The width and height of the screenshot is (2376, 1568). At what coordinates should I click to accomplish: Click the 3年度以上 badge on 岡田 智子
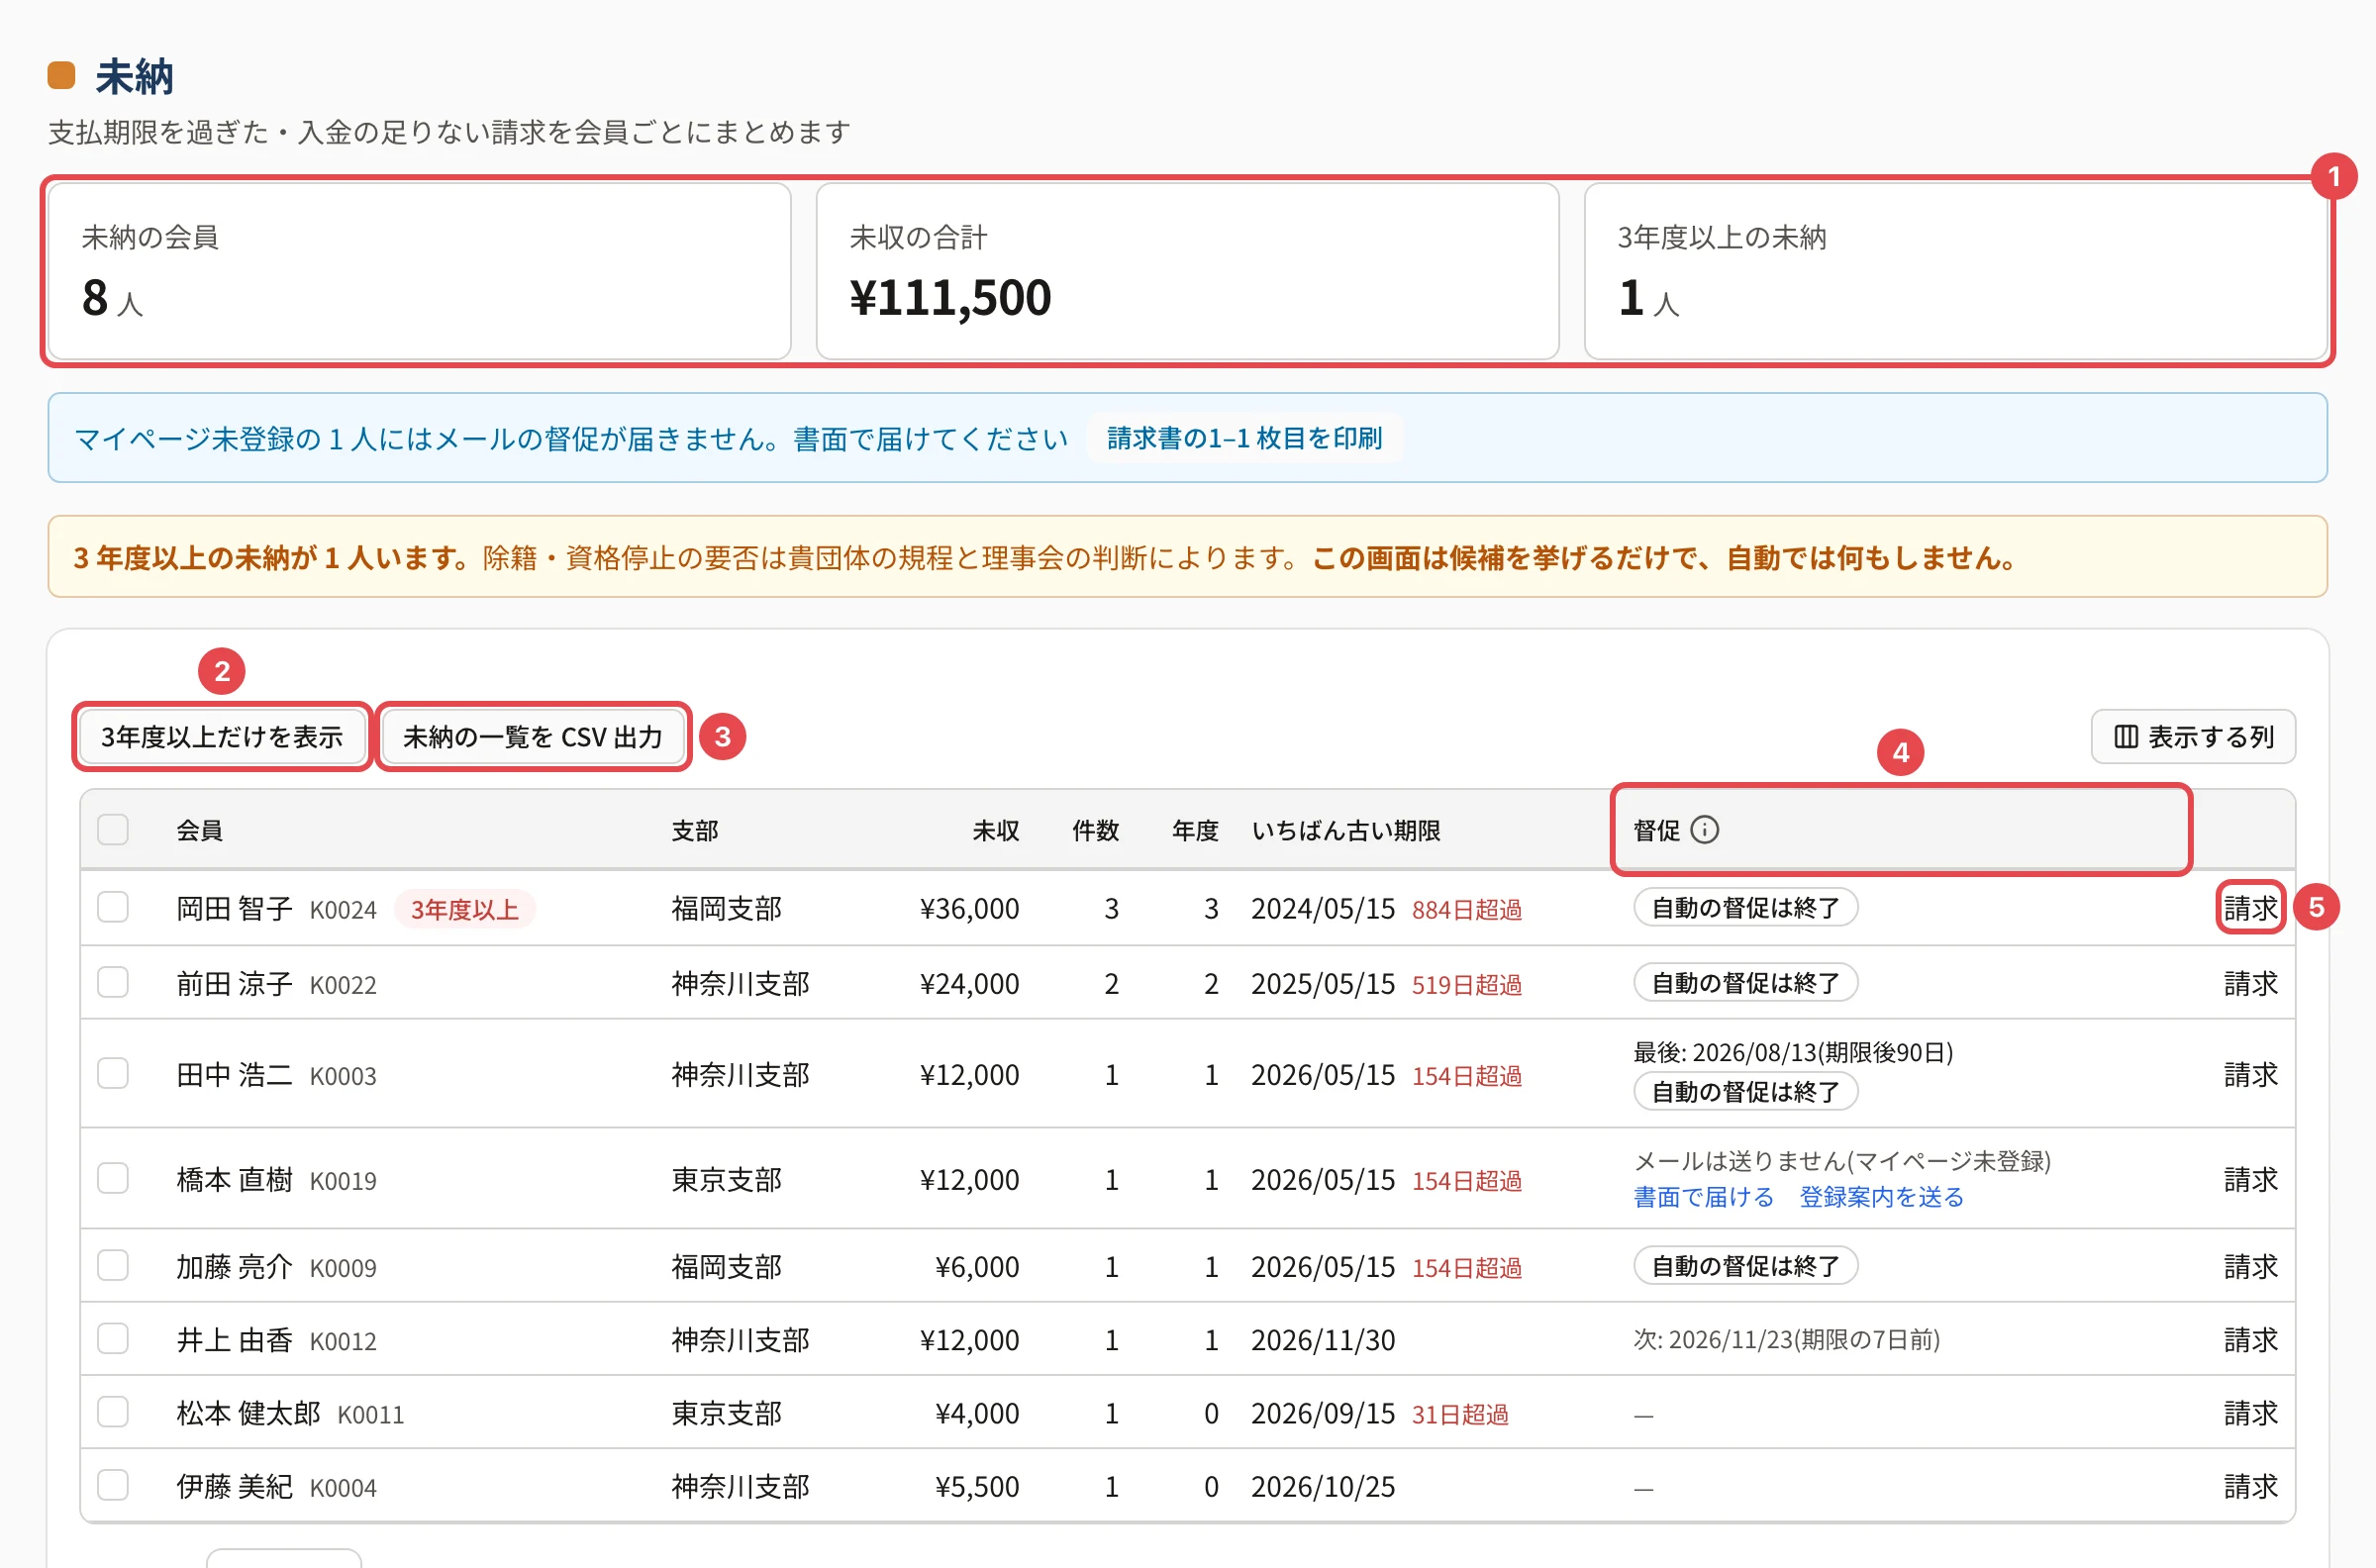(464, 909)
